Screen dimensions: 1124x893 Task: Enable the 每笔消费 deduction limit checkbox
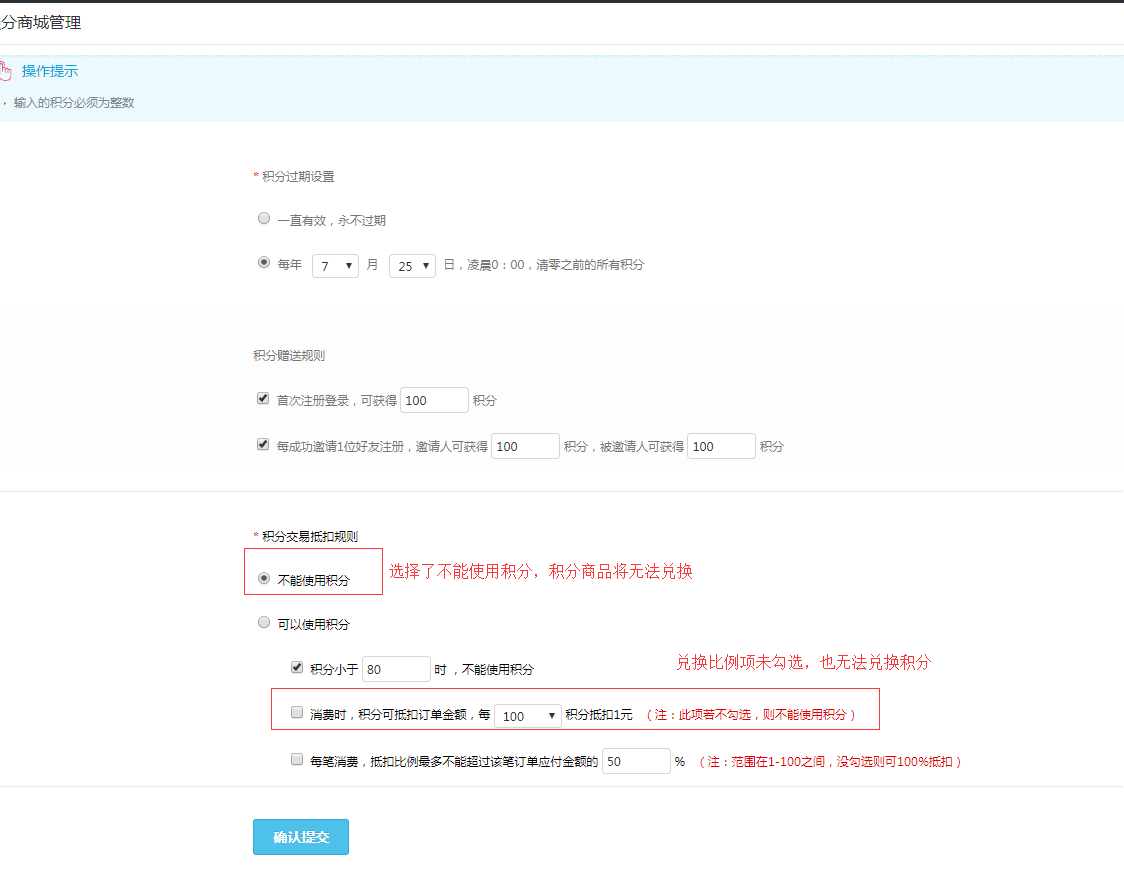point(297,759)
